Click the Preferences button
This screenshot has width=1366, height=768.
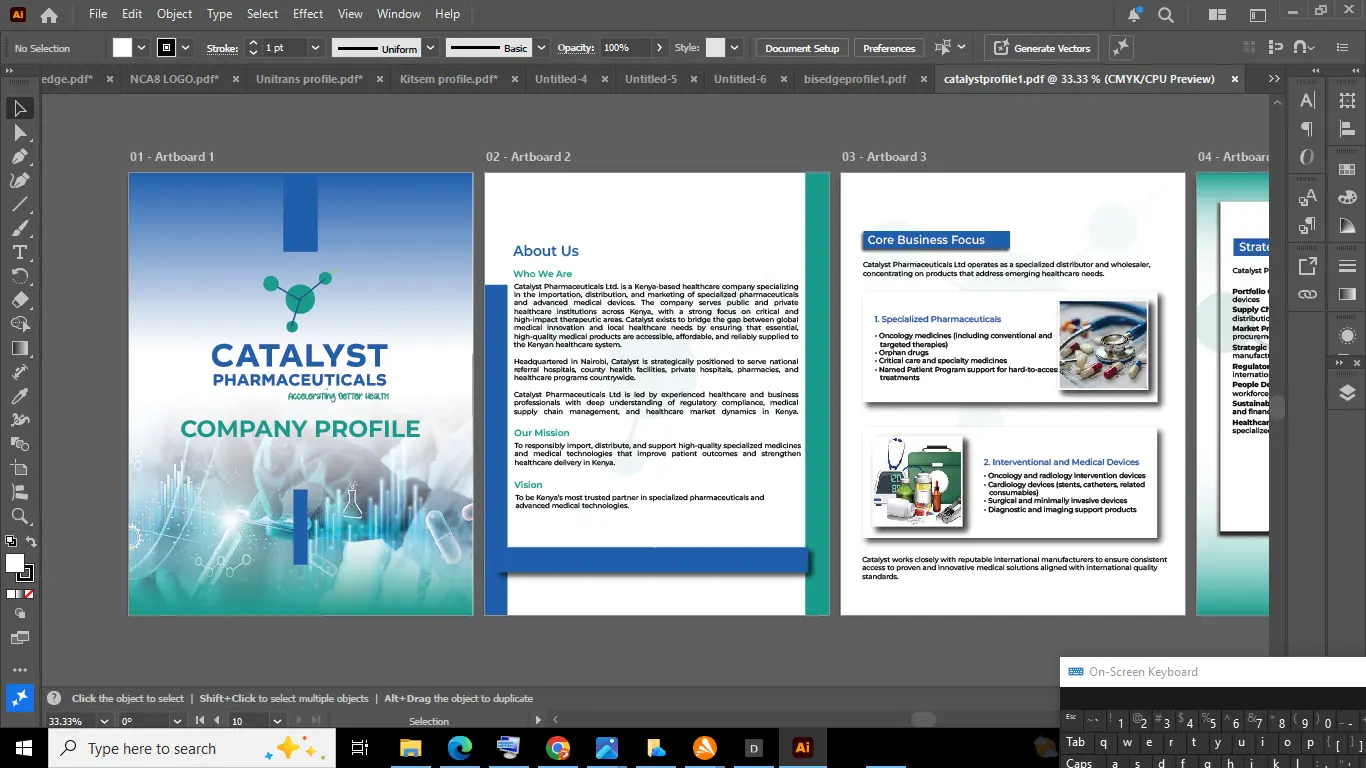point(889,48)
